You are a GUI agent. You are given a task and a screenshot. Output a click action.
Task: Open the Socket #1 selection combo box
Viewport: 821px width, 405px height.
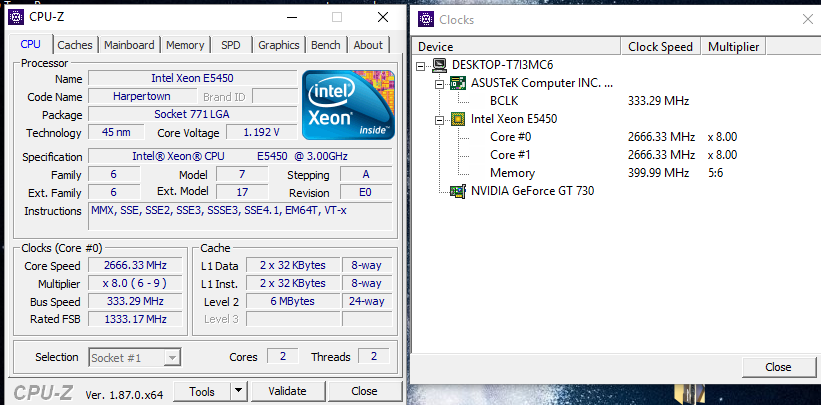pos(135,358)
